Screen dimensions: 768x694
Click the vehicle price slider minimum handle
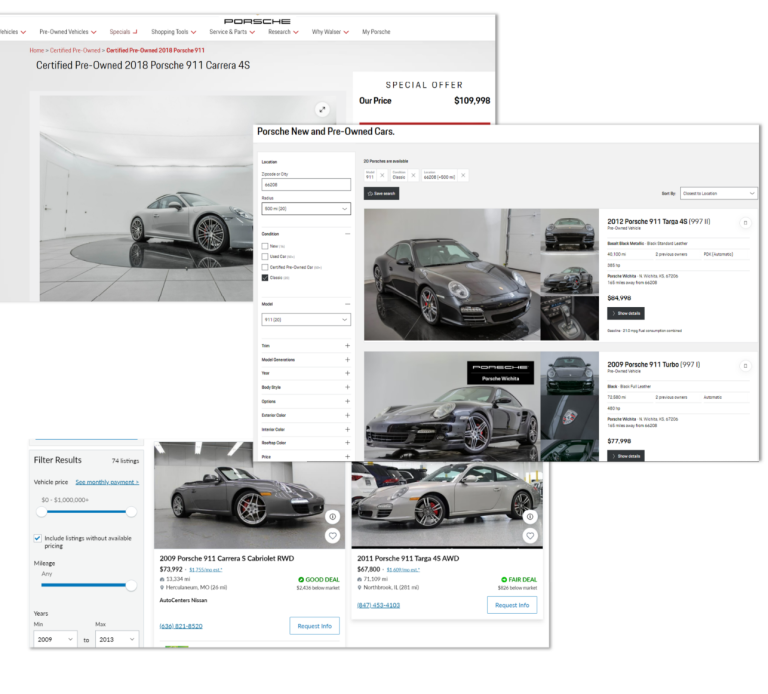click(x=42, y=512)
